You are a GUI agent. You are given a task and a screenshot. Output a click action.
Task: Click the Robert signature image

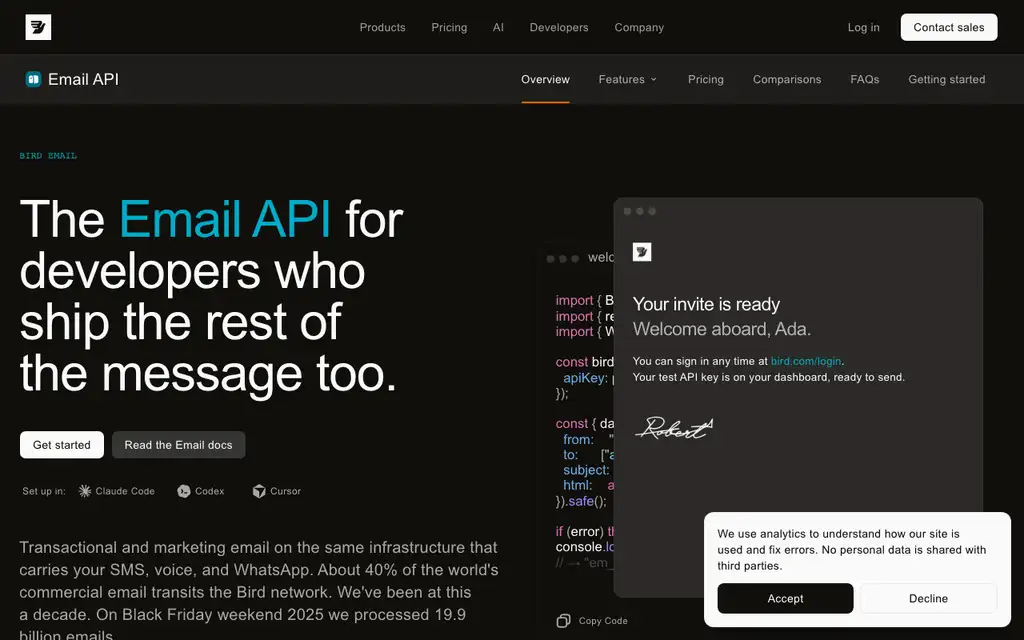click(675, 428)
